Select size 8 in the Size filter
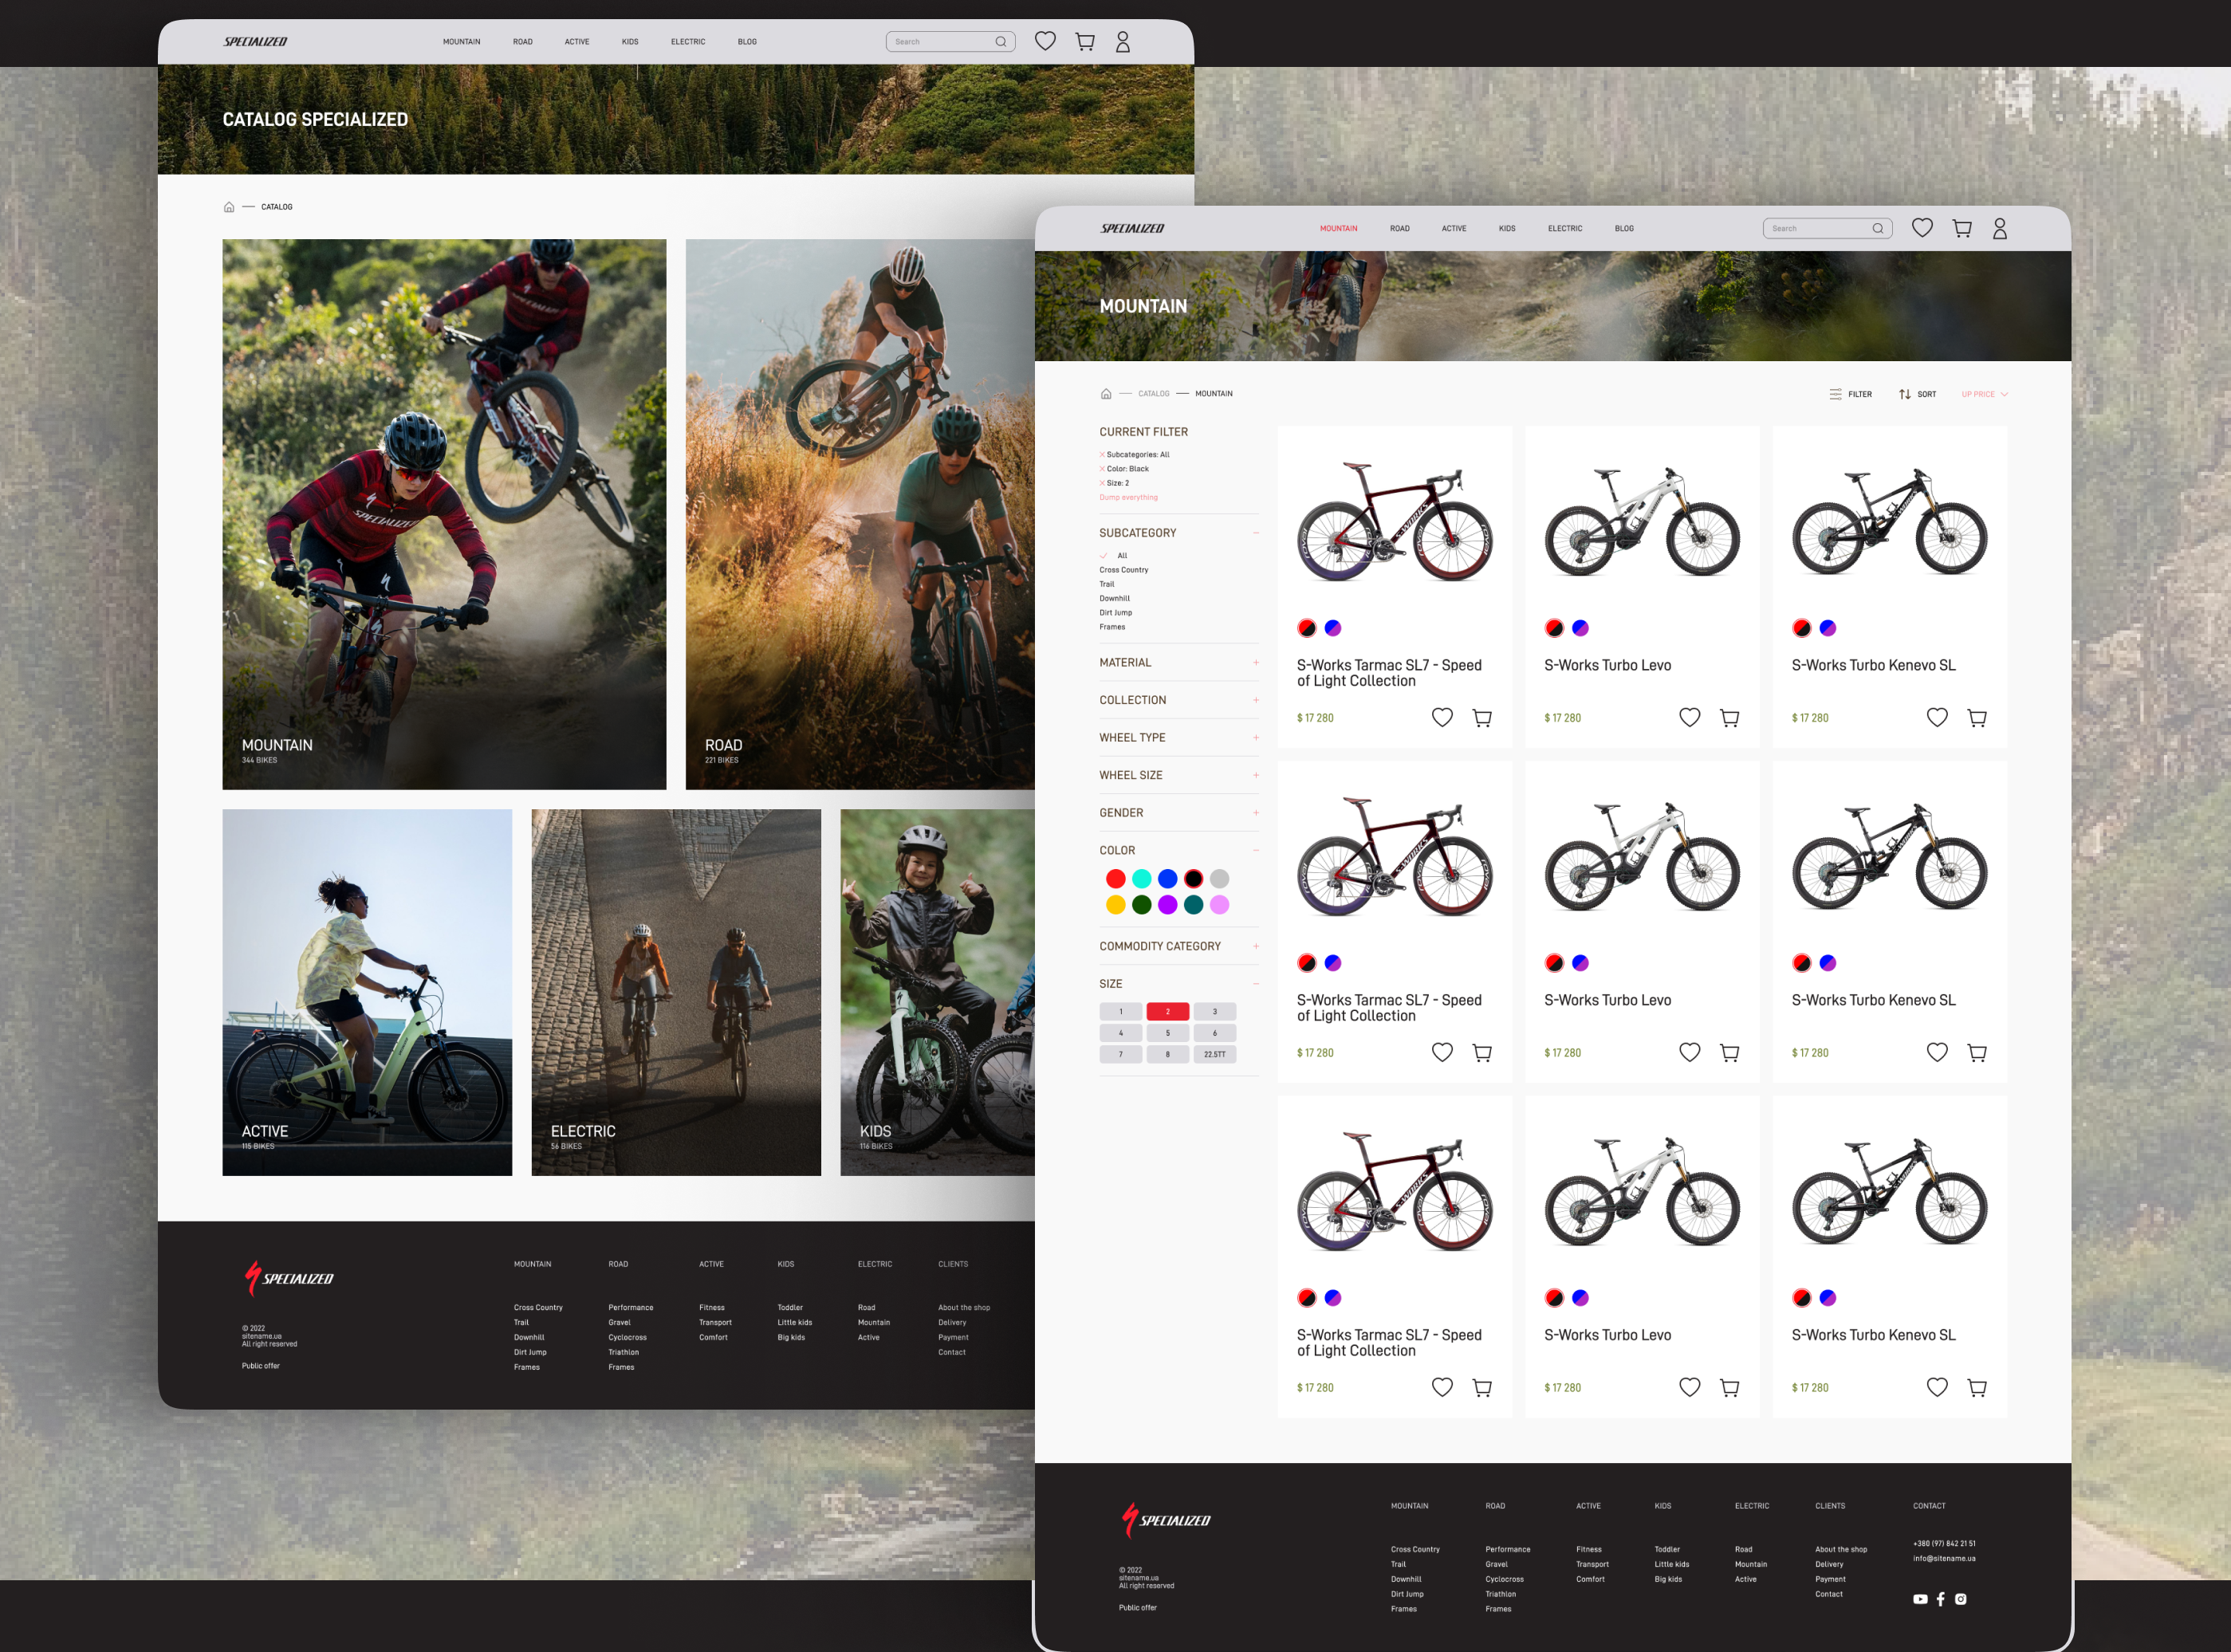The image size is (2231, 1652). pyautogui.click(x=1167, y=1055)
